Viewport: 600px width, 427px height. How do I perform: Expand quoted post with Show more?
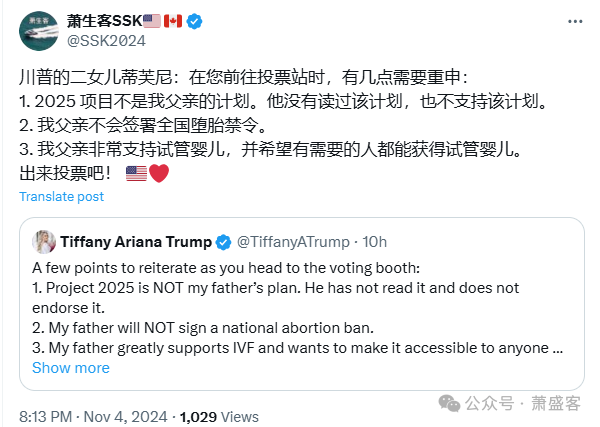pos(71,367)
